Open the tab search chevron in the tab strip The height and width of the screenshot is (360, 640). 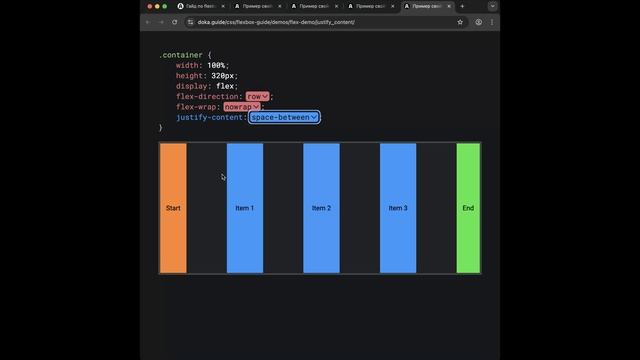[x=493, y=6]
